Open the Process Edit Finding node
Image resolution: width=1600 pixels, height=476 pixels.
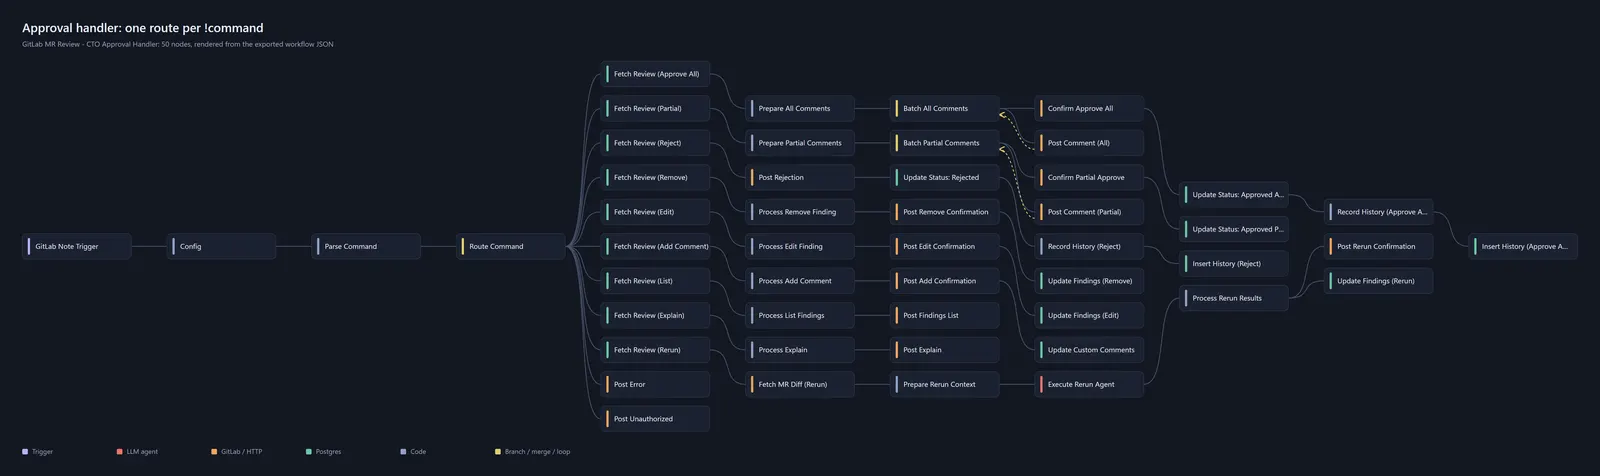[x=800, y=246]
